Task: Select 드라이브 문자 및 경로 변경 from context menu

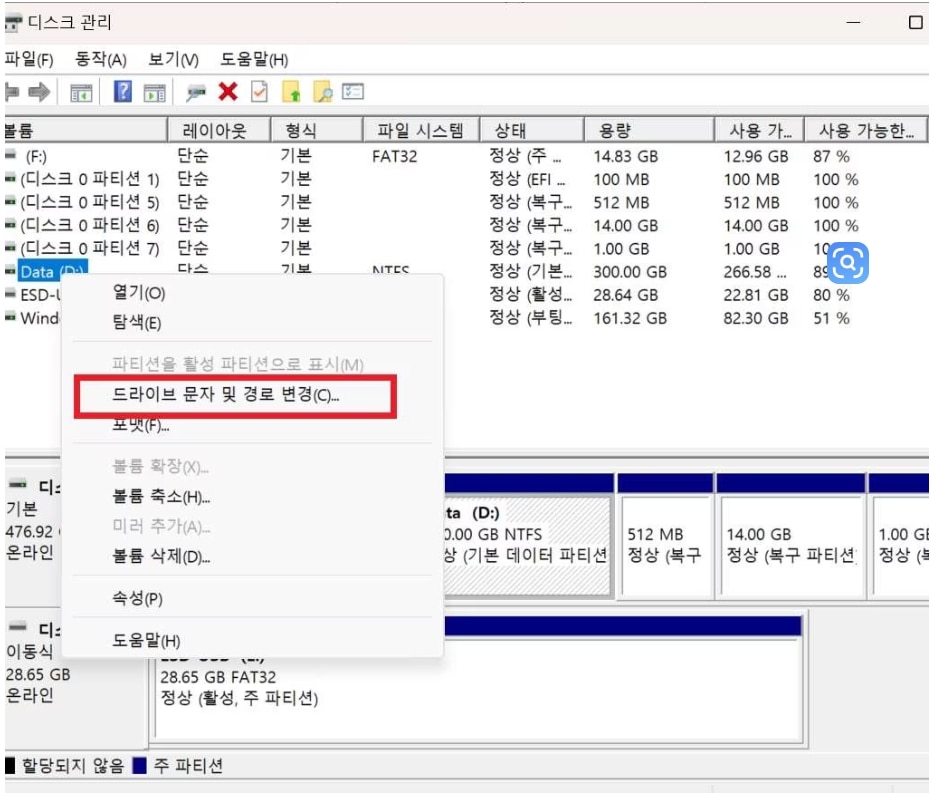Action: (225, 397)
